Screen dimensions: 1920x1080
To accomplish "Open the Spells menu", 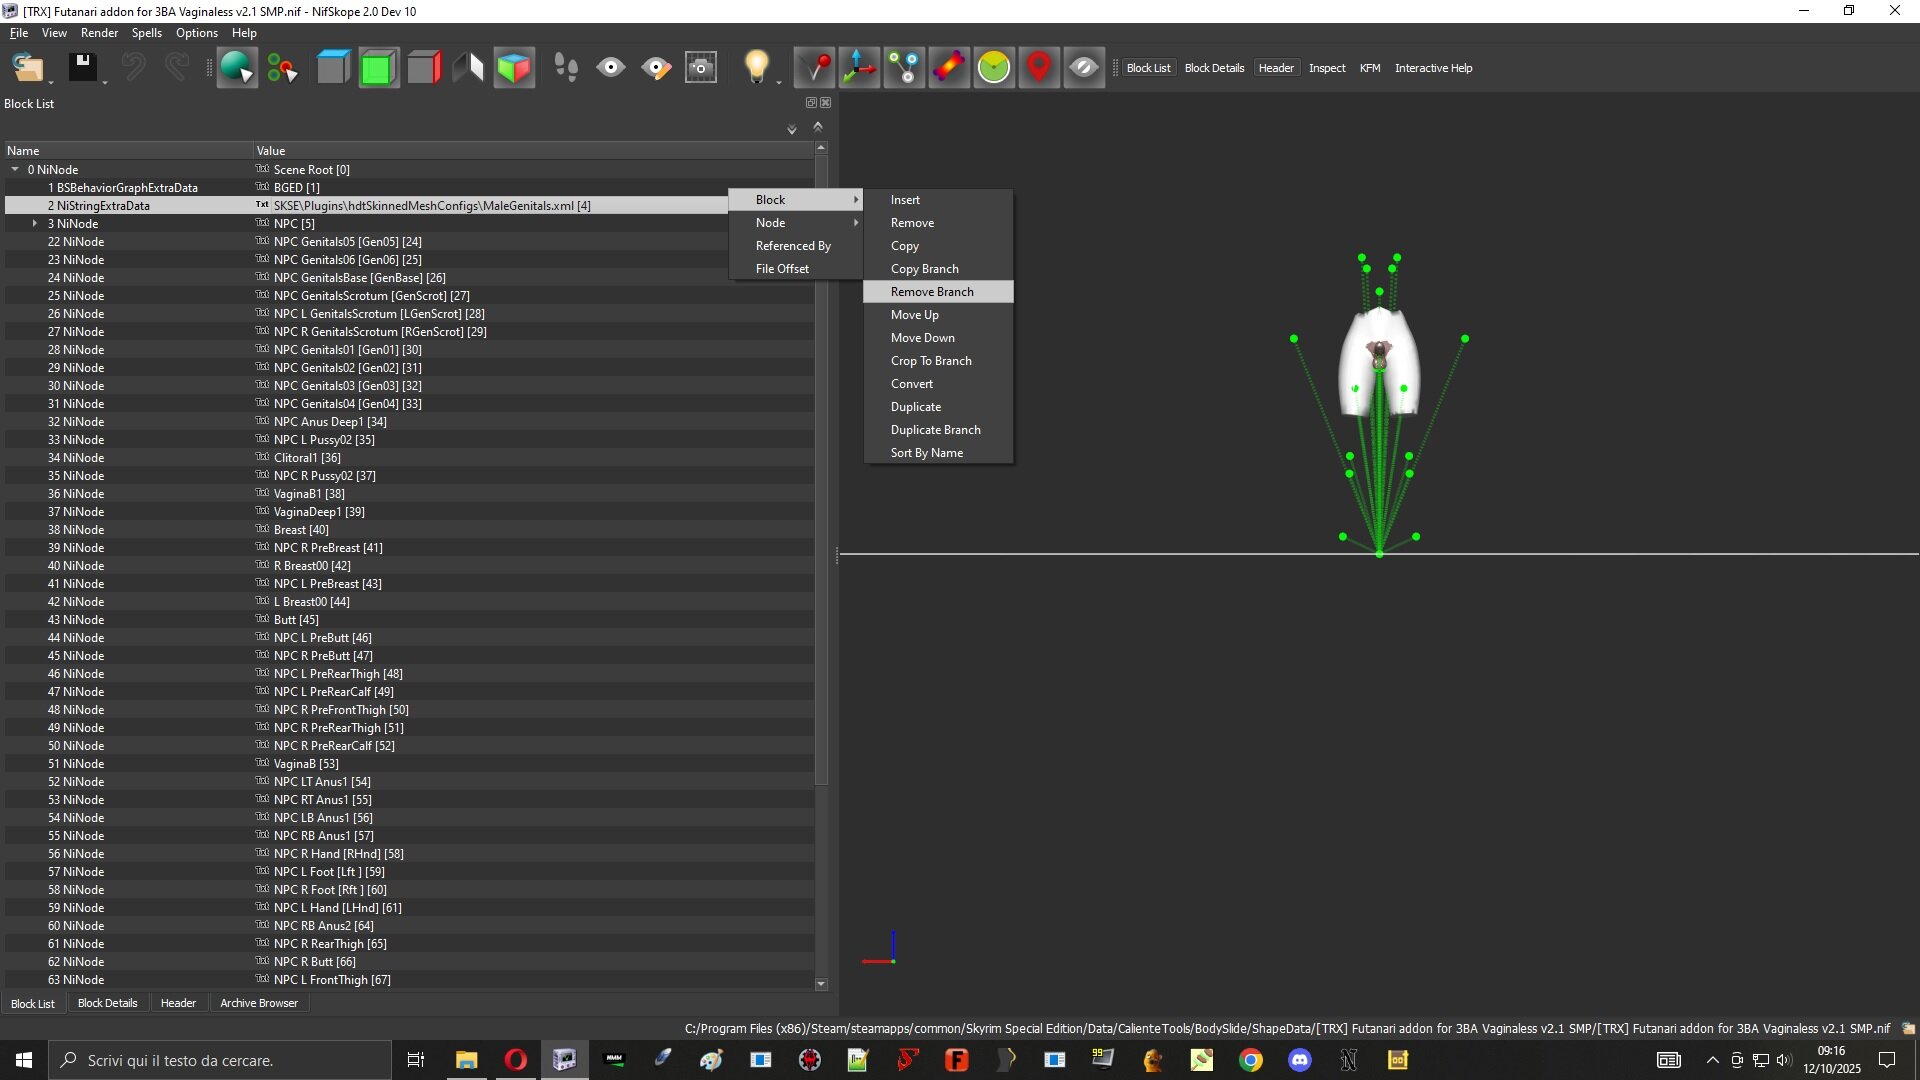I will pos(146,33).
